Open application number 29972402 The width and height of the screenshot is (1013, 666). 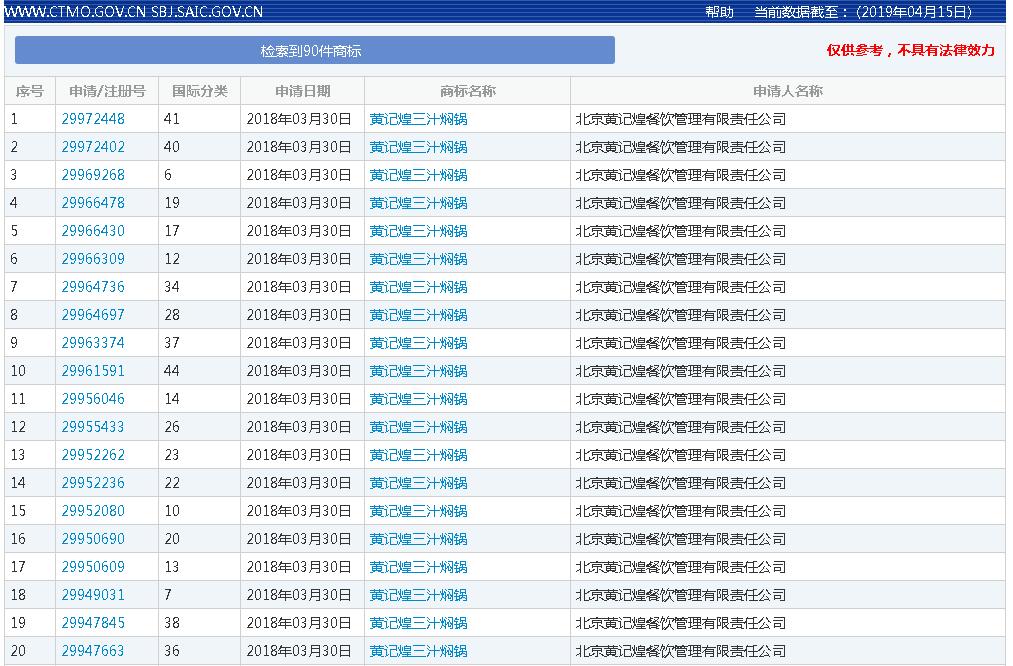93,147
